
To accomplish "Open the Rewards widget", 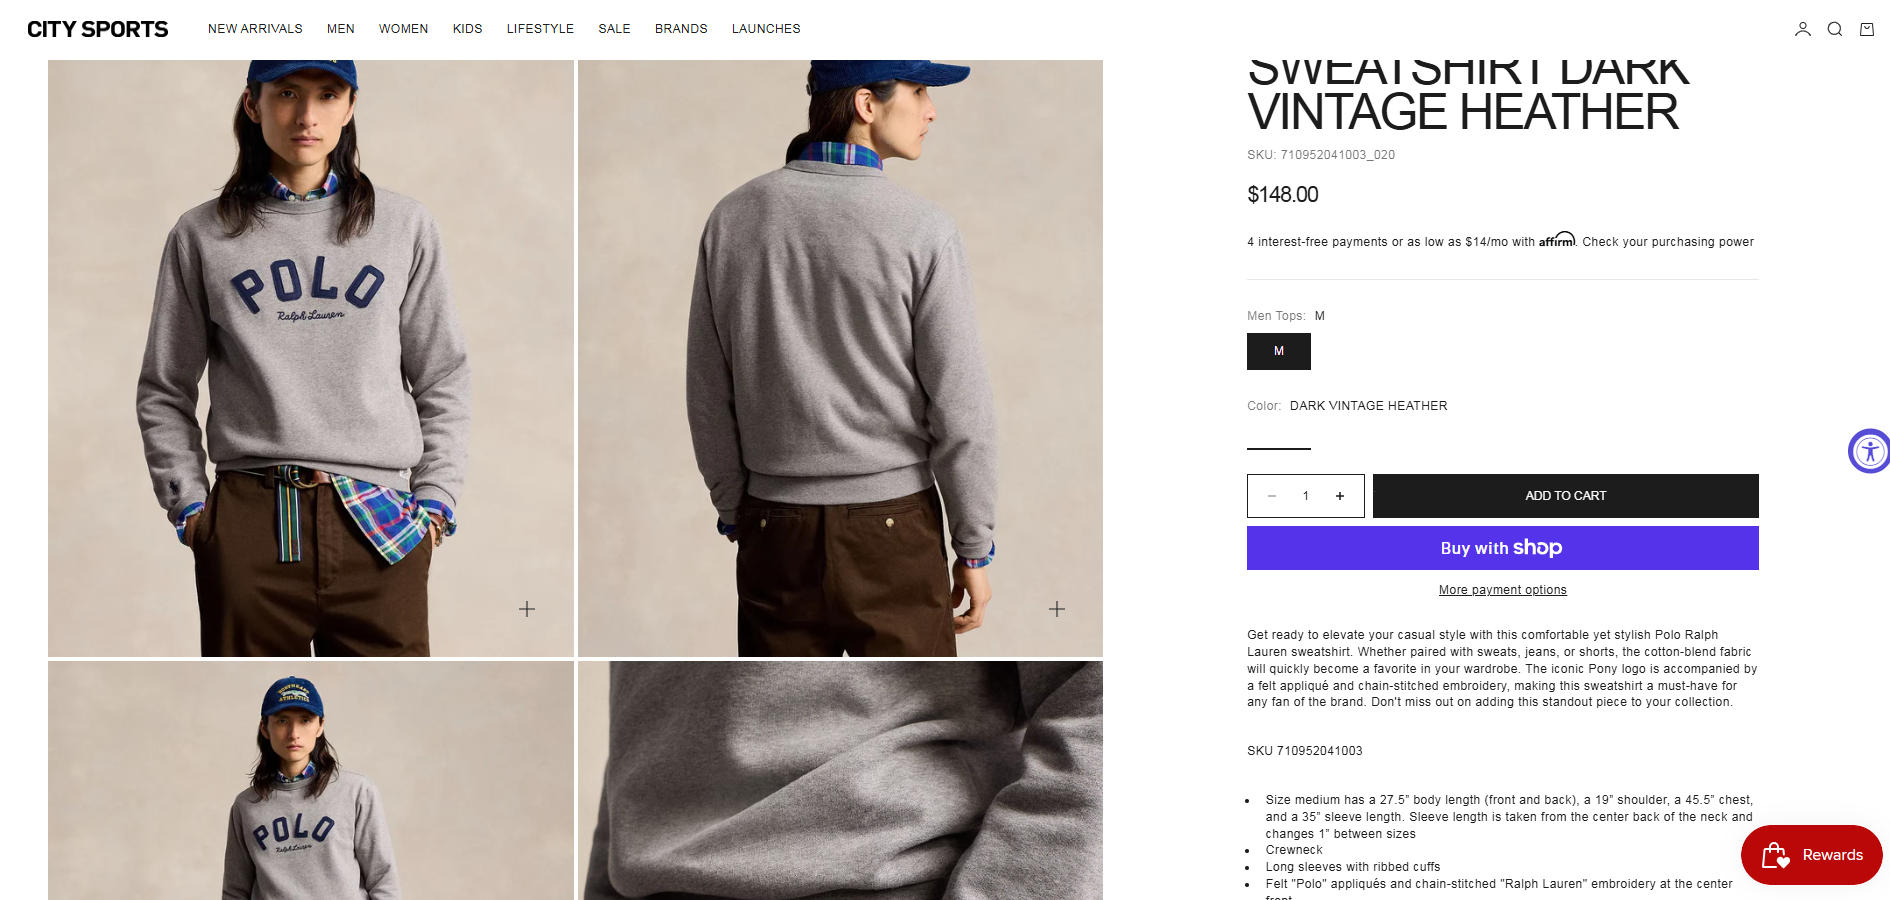I will pos(1812,855).
